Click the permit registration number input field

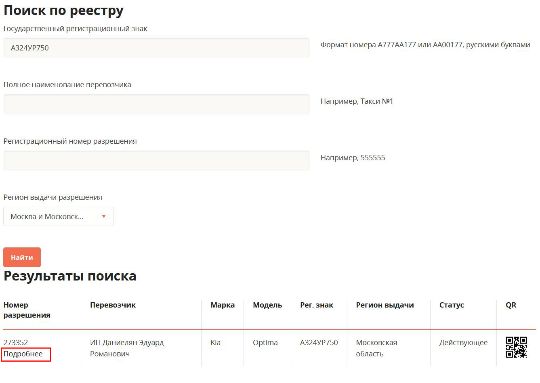coord(156,160)
